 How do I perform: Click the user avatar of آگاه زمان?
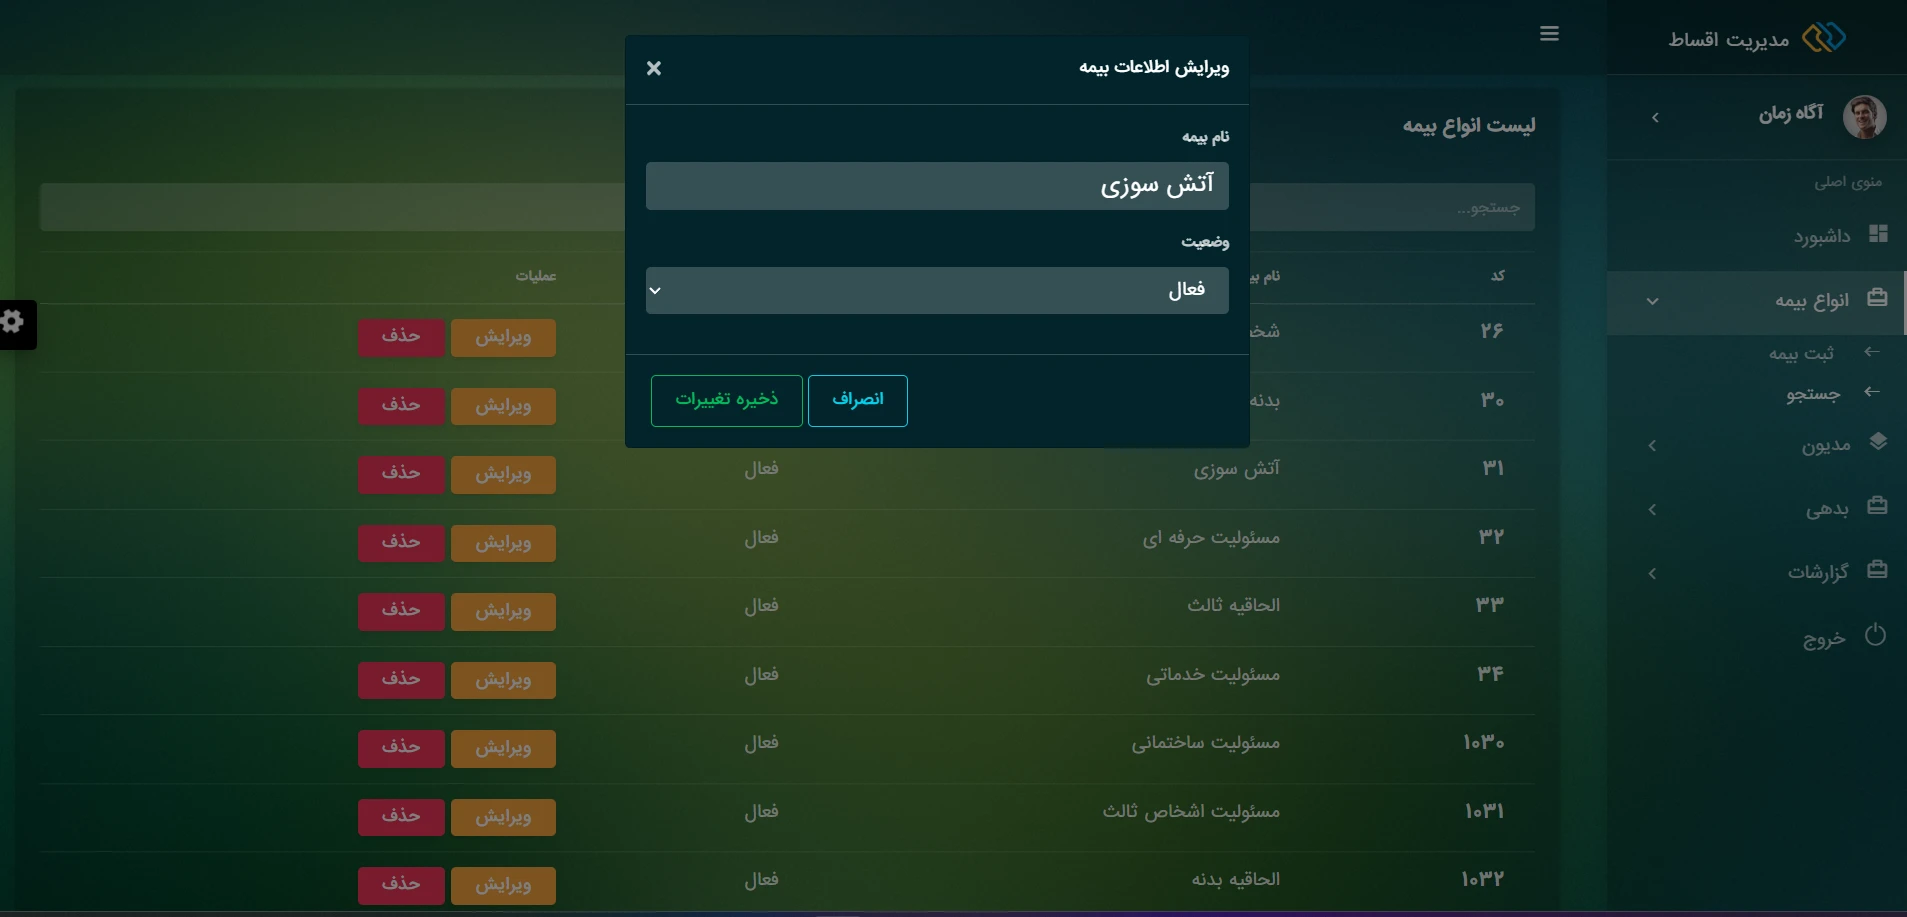click(1864, 117)
